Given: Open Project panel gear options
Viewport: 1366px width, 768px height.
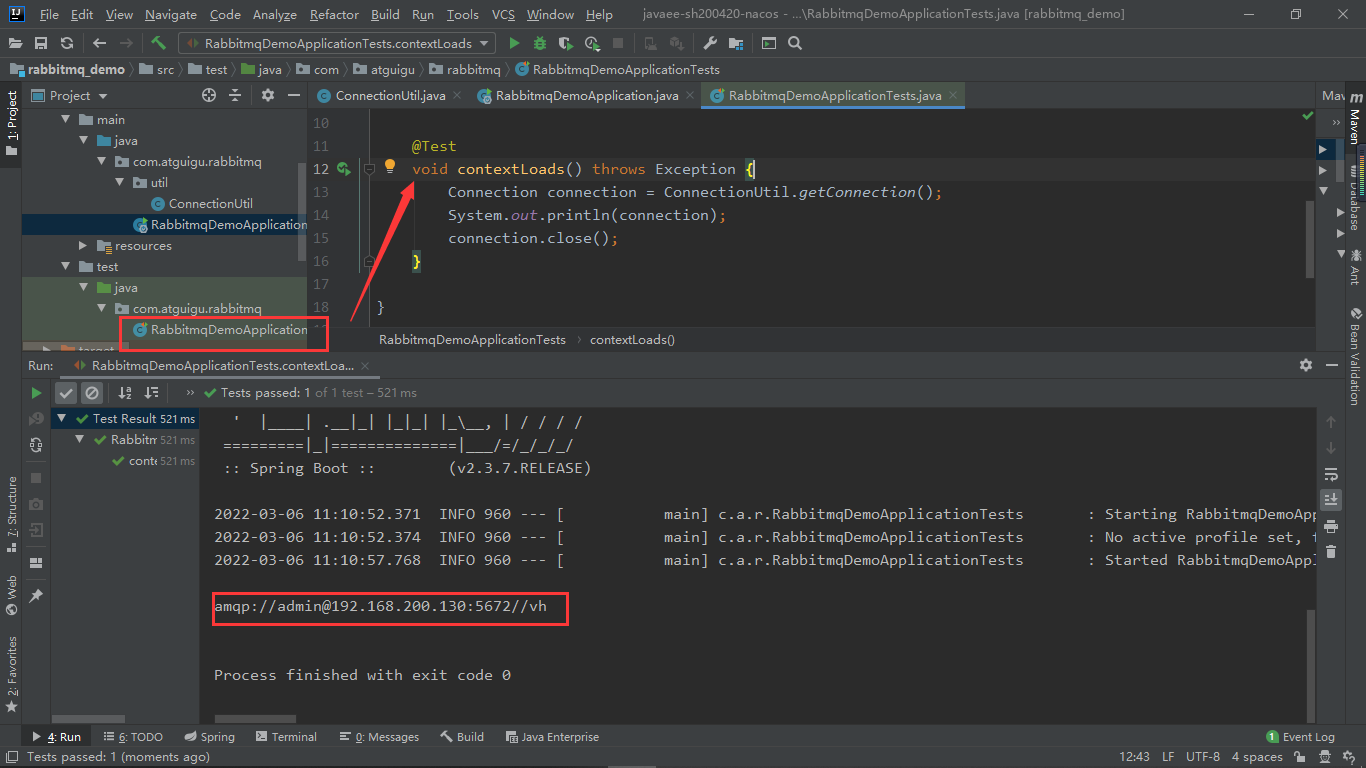Looking at the screenshot, I should pyautogui.click(x=268, y=95).
